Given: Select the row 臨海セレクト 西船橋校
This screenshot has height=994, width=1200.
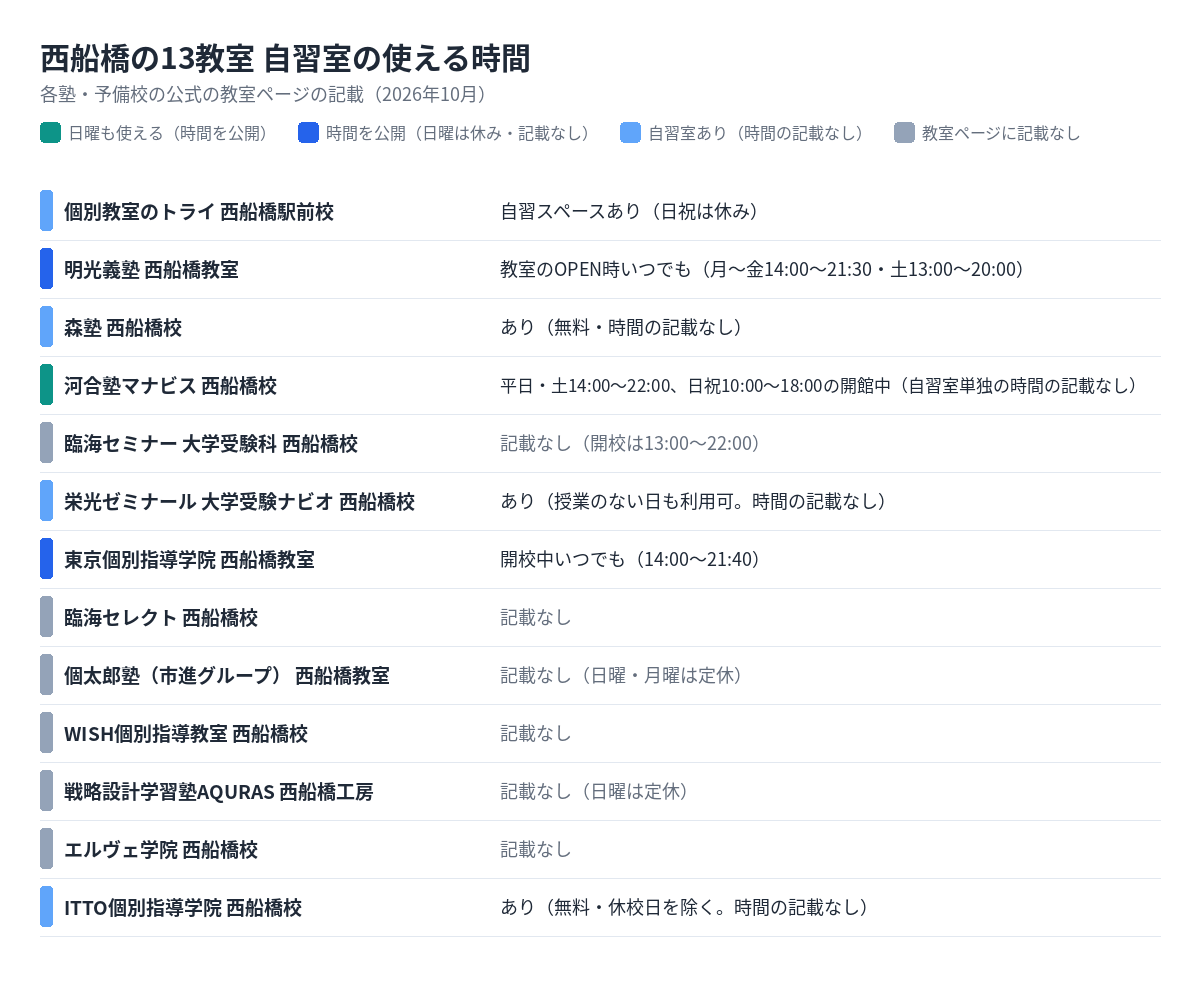Looking at the screenshot, I should point(600,617).
